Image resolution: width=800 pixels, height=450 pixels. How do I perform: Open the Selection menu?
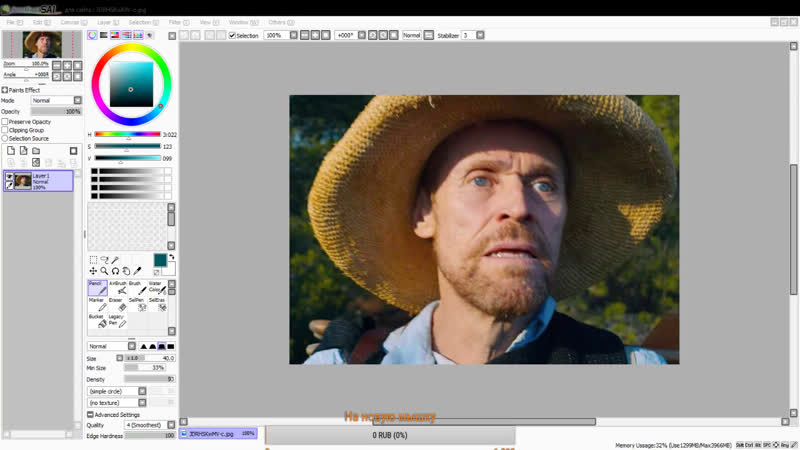click(143, 22)
